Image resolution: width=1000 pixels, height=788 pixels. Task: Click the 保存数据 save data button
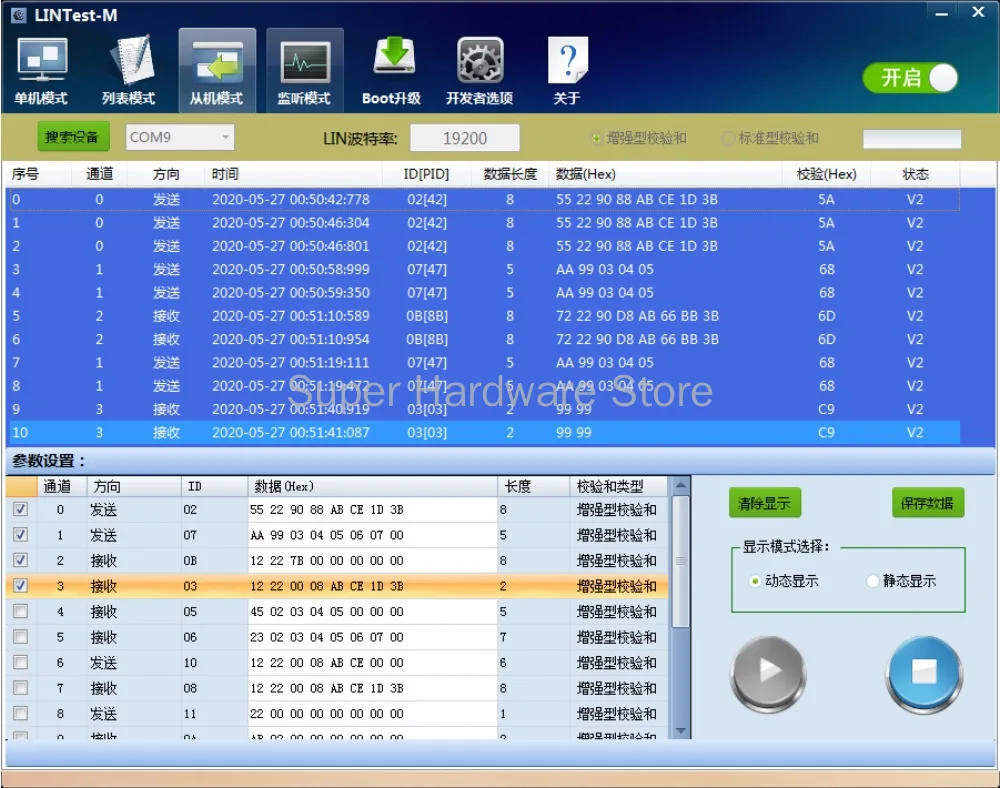927,504
